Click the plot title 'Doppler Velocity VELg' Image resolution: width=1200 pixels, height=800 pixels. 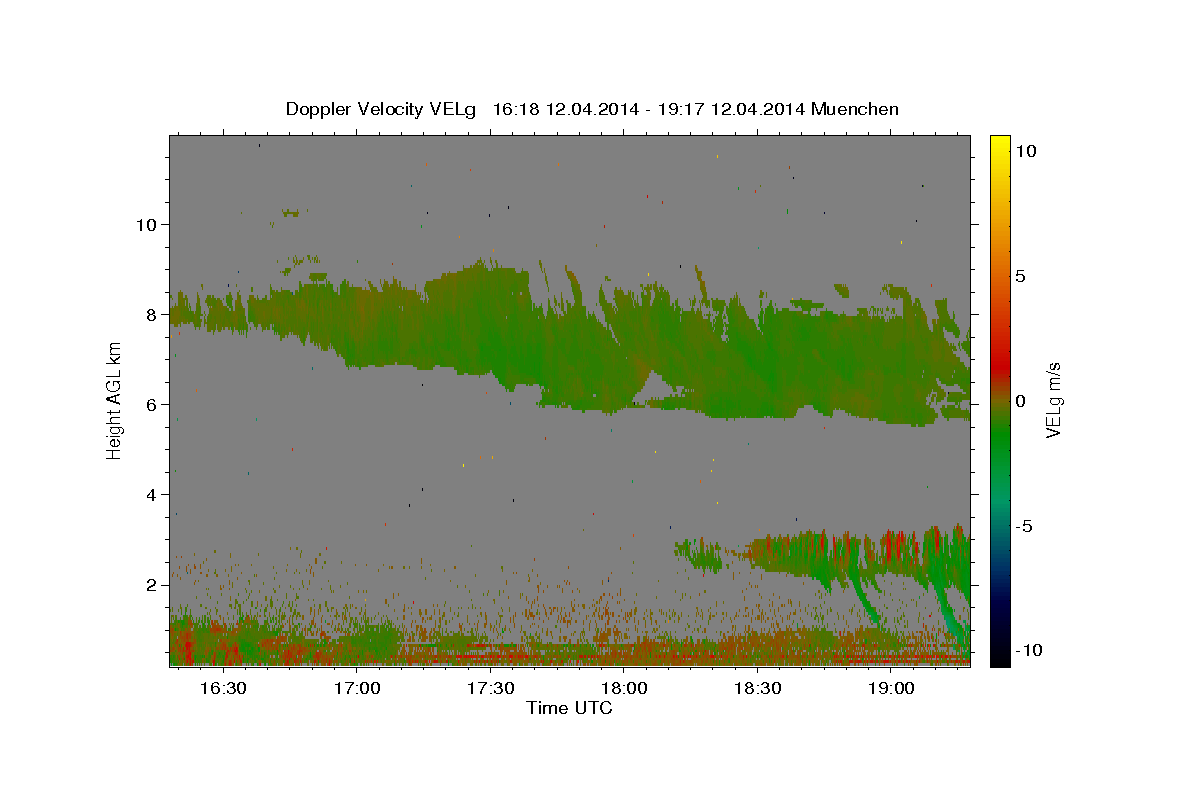pos(383,109)
